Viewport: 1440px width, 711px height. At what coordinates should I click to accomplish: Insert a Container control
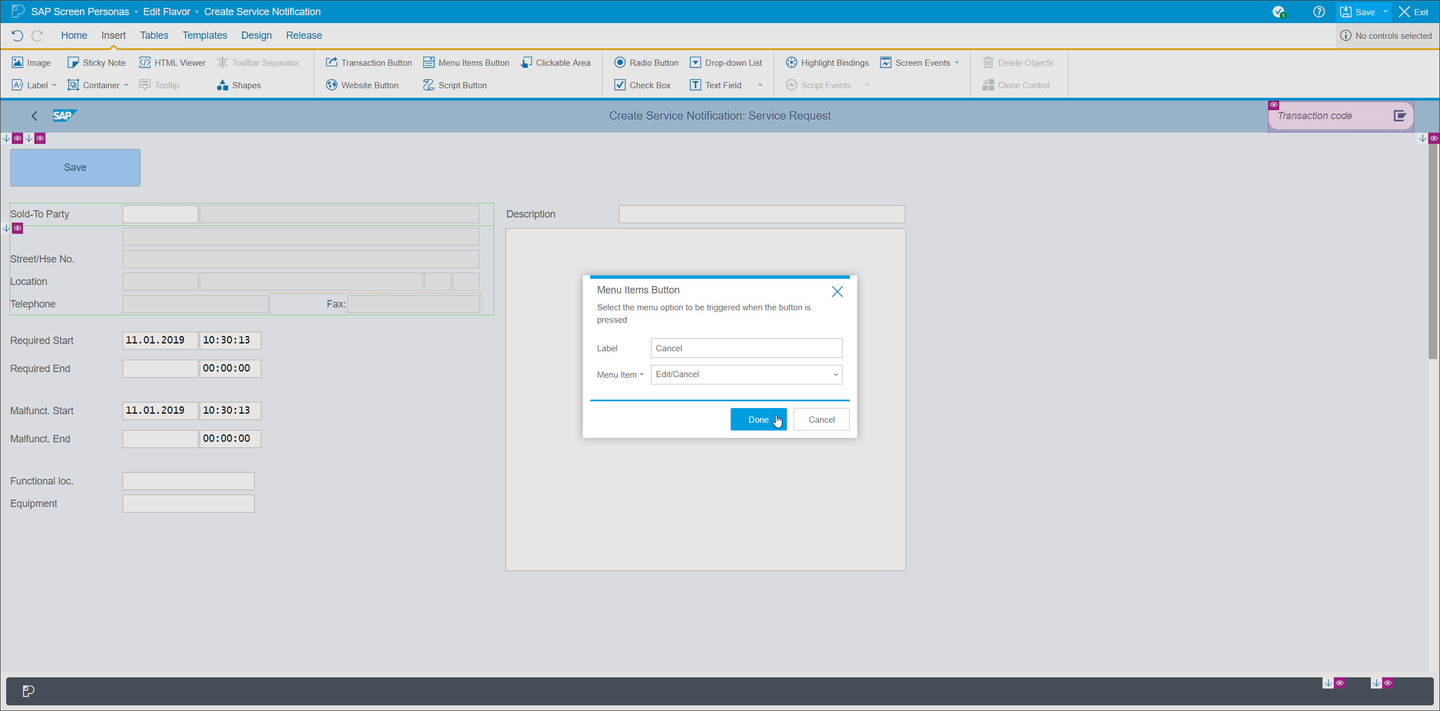coord(93,85)
